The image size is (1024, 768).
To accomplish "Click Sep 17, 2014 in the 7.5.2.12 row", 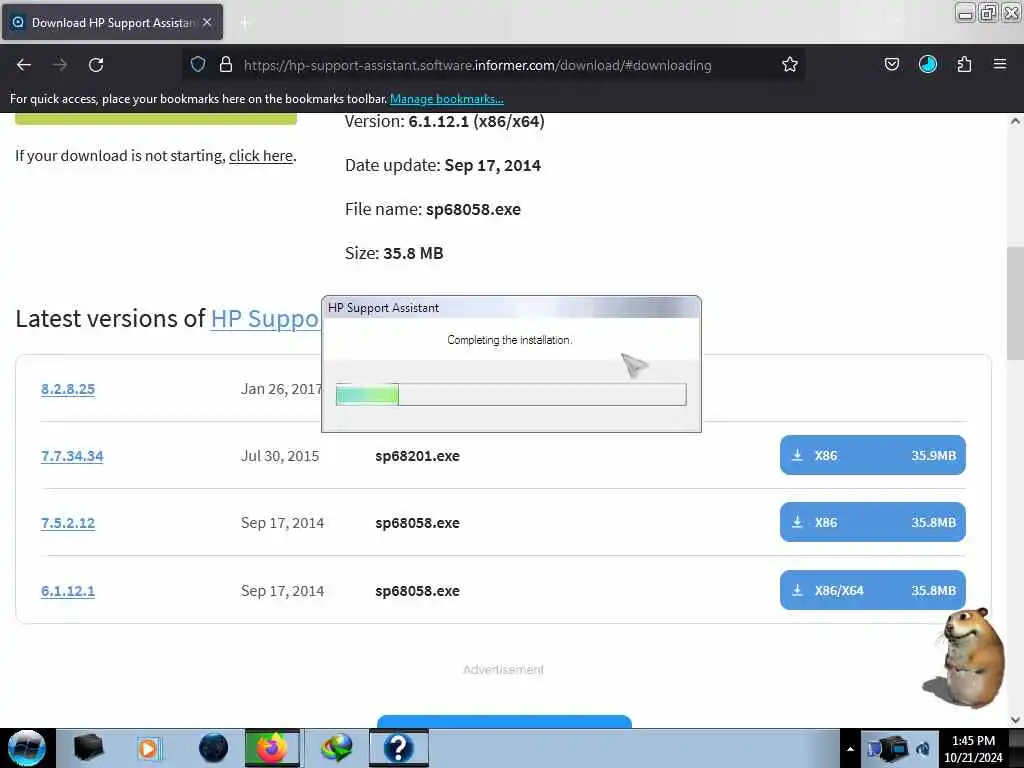I will pyautogui.click(x=282, y=523).
